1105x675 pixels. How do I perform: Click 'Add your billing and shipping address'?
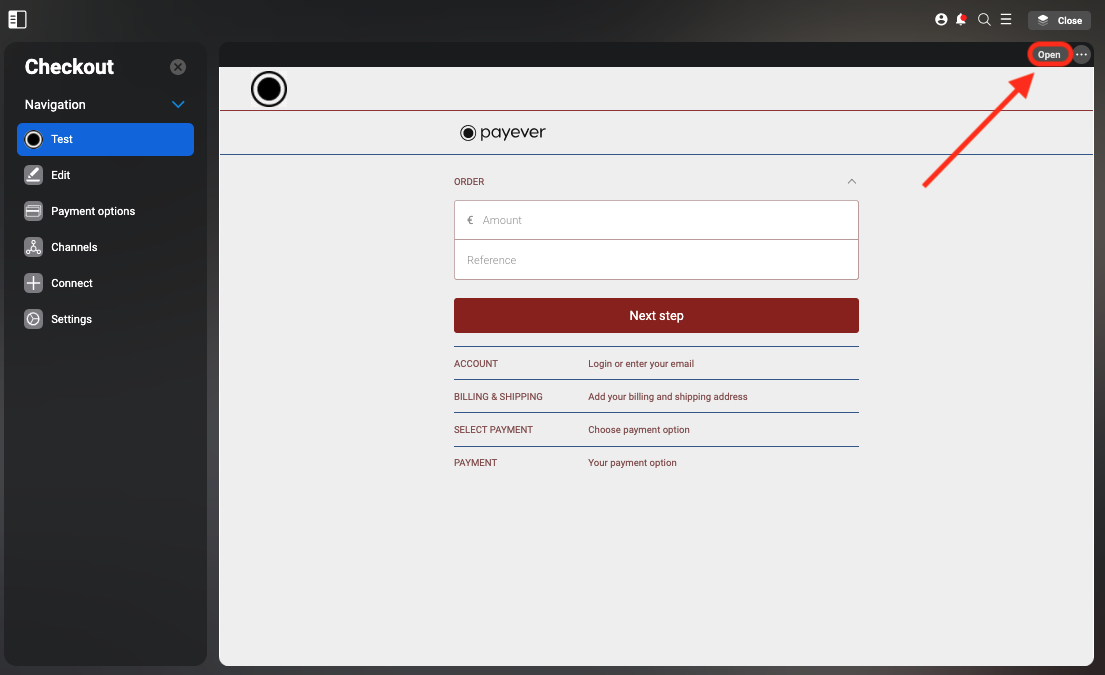[667, 397]
